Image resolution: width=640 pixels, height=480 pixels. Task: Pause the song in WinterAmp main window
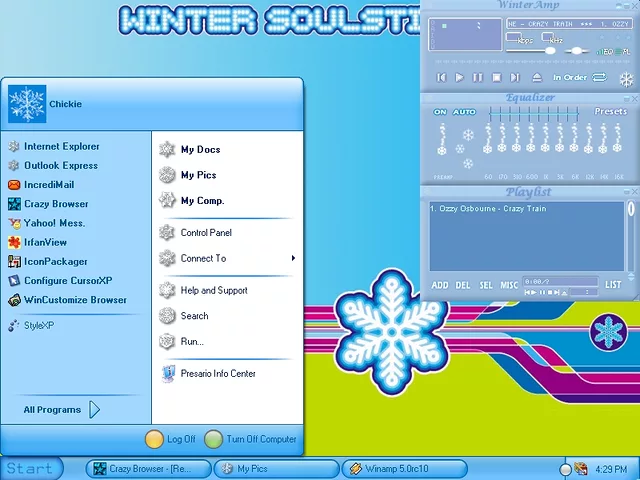[x=478, y=78]
